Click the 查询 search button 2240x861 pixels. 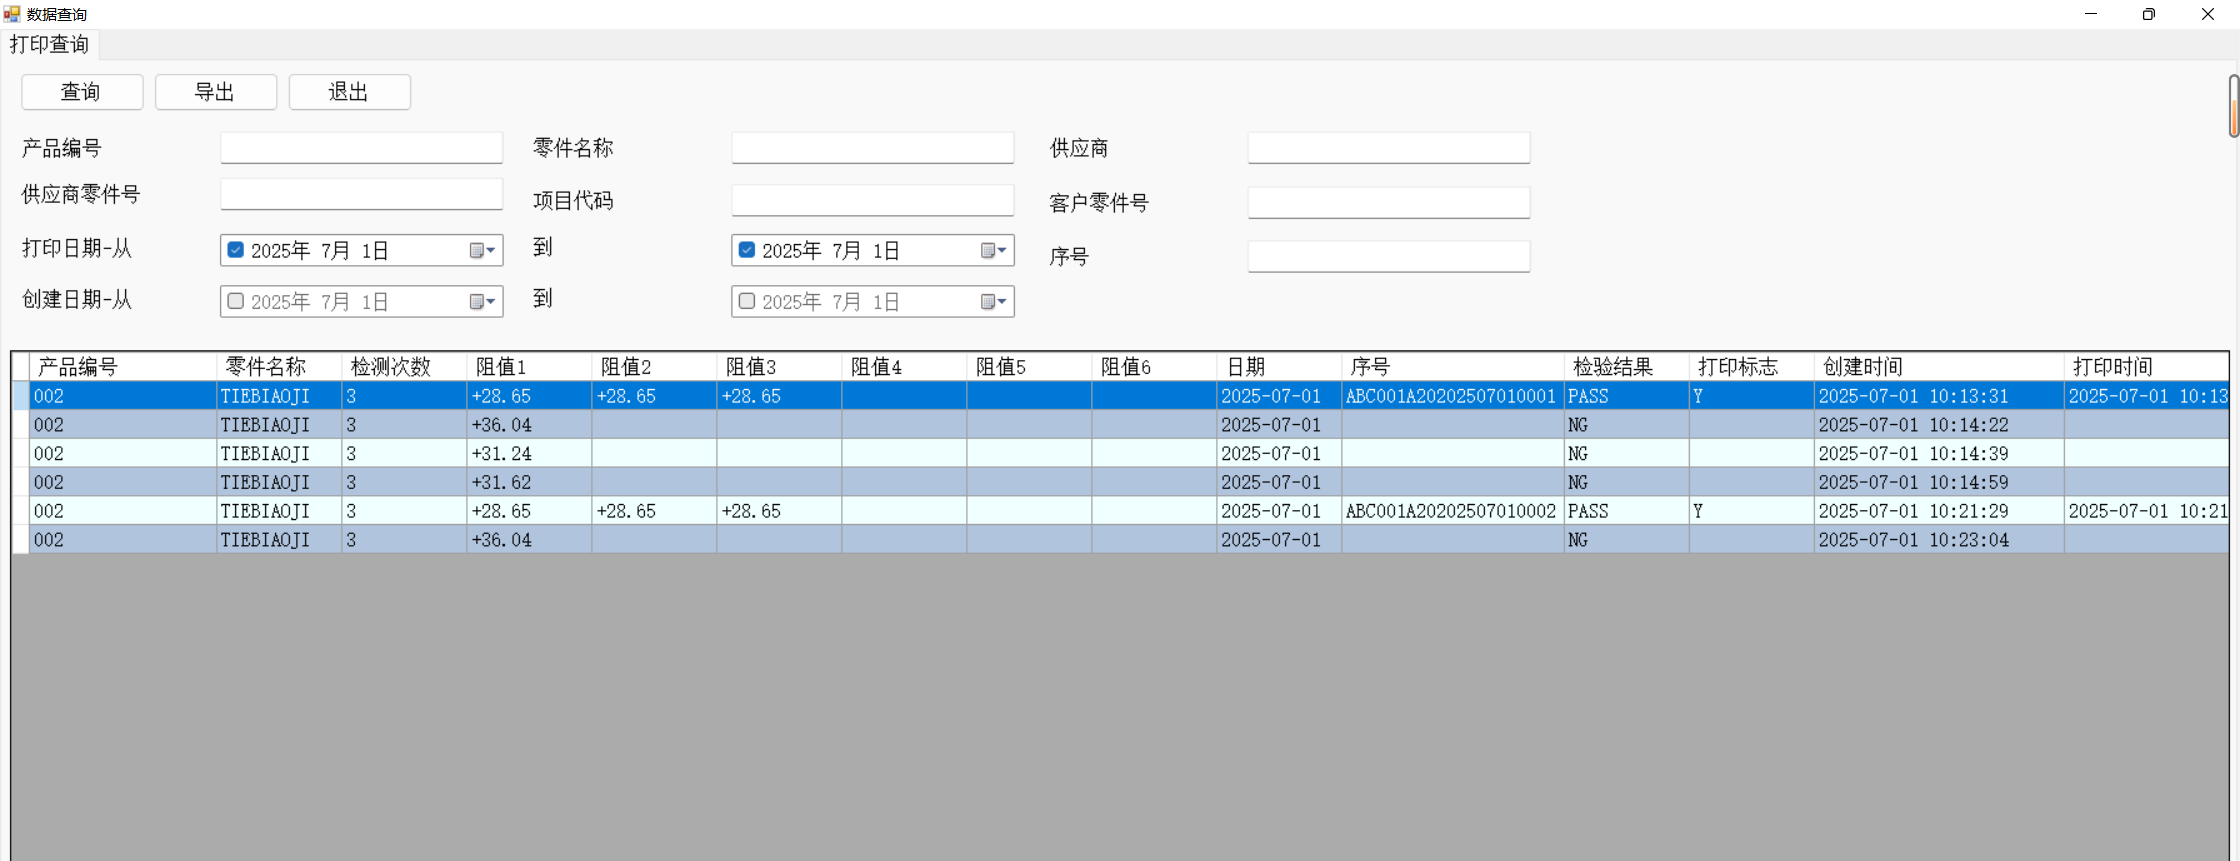point(82,92)
